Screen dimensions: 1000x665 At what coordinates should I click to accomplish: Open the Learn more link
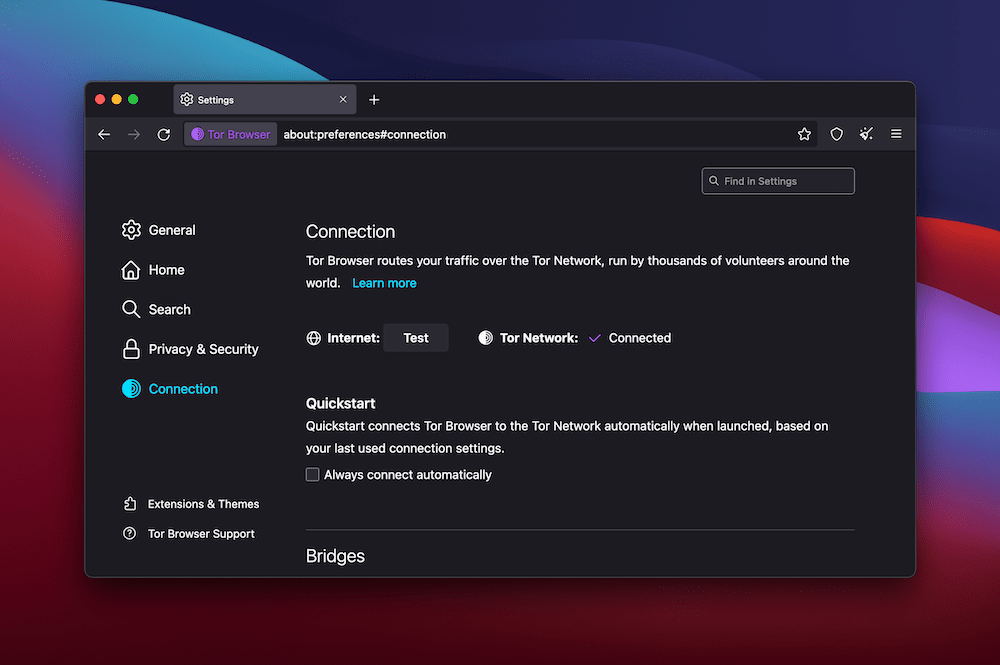384,282
